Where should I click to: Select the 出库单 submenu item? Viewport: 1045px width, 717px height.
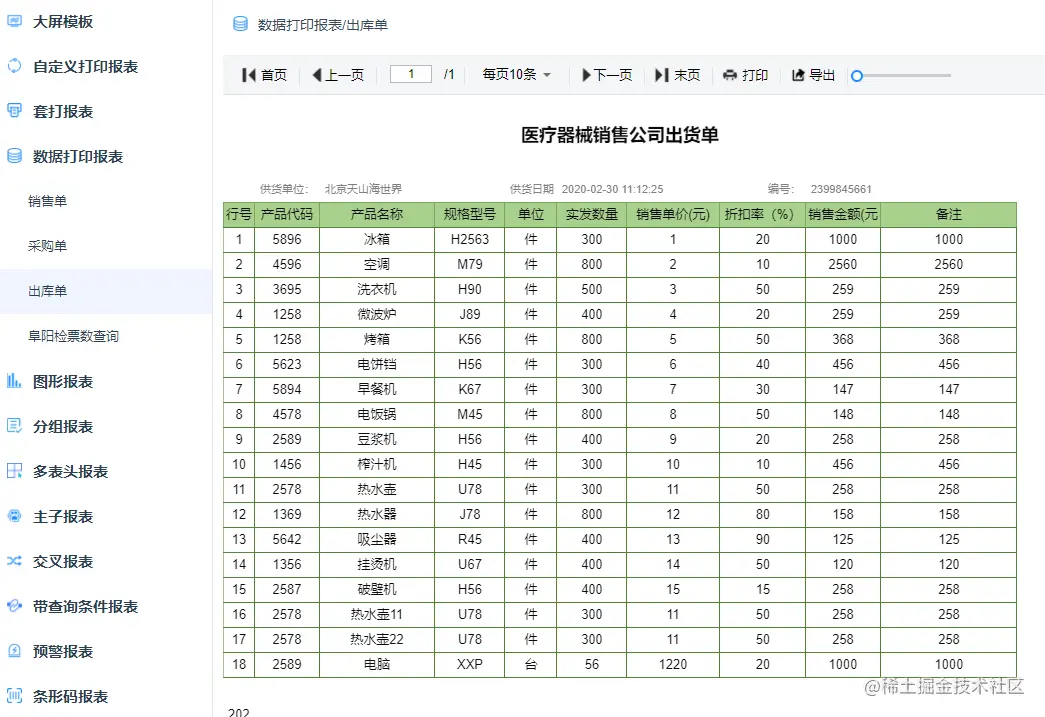pyautogui.click(x=106, y=291)
